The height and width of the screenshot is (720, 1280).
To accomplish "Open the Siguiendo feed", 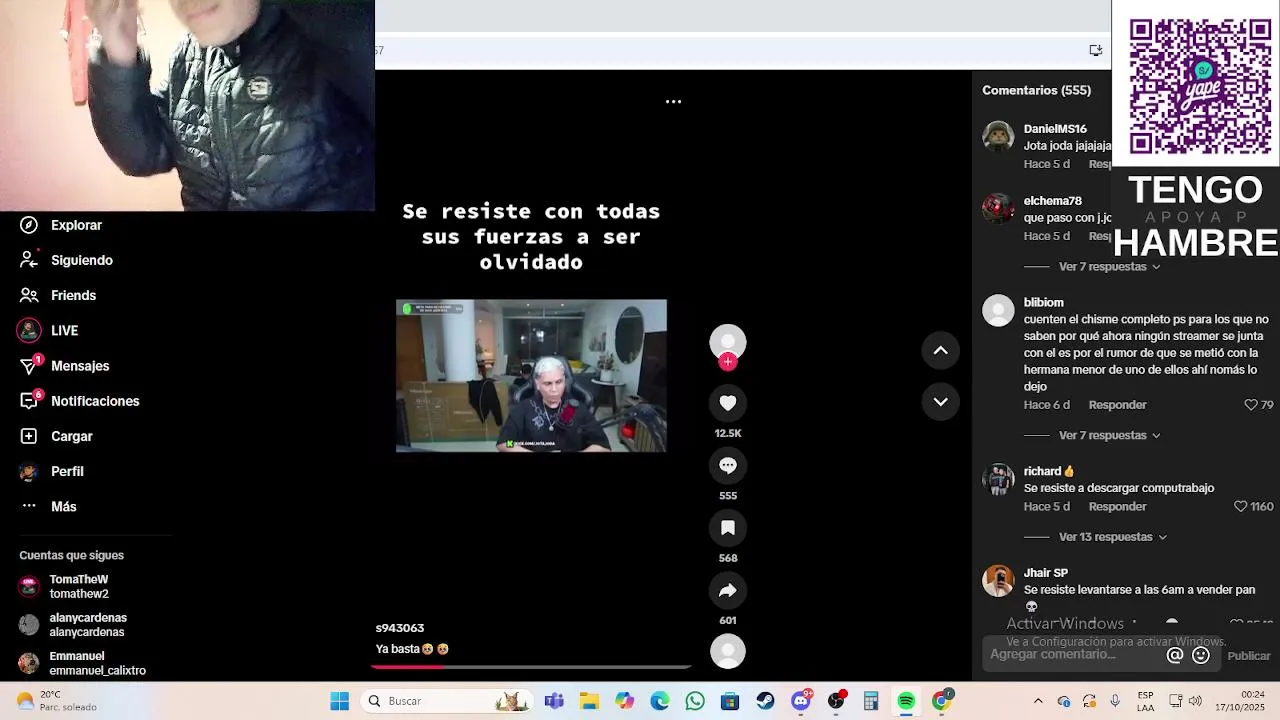I will pos(67,260).
